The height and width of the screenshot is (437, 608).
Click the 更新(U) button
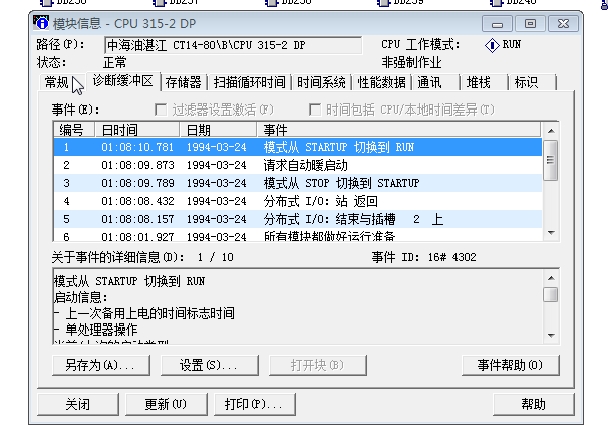[x=166, y=404]
